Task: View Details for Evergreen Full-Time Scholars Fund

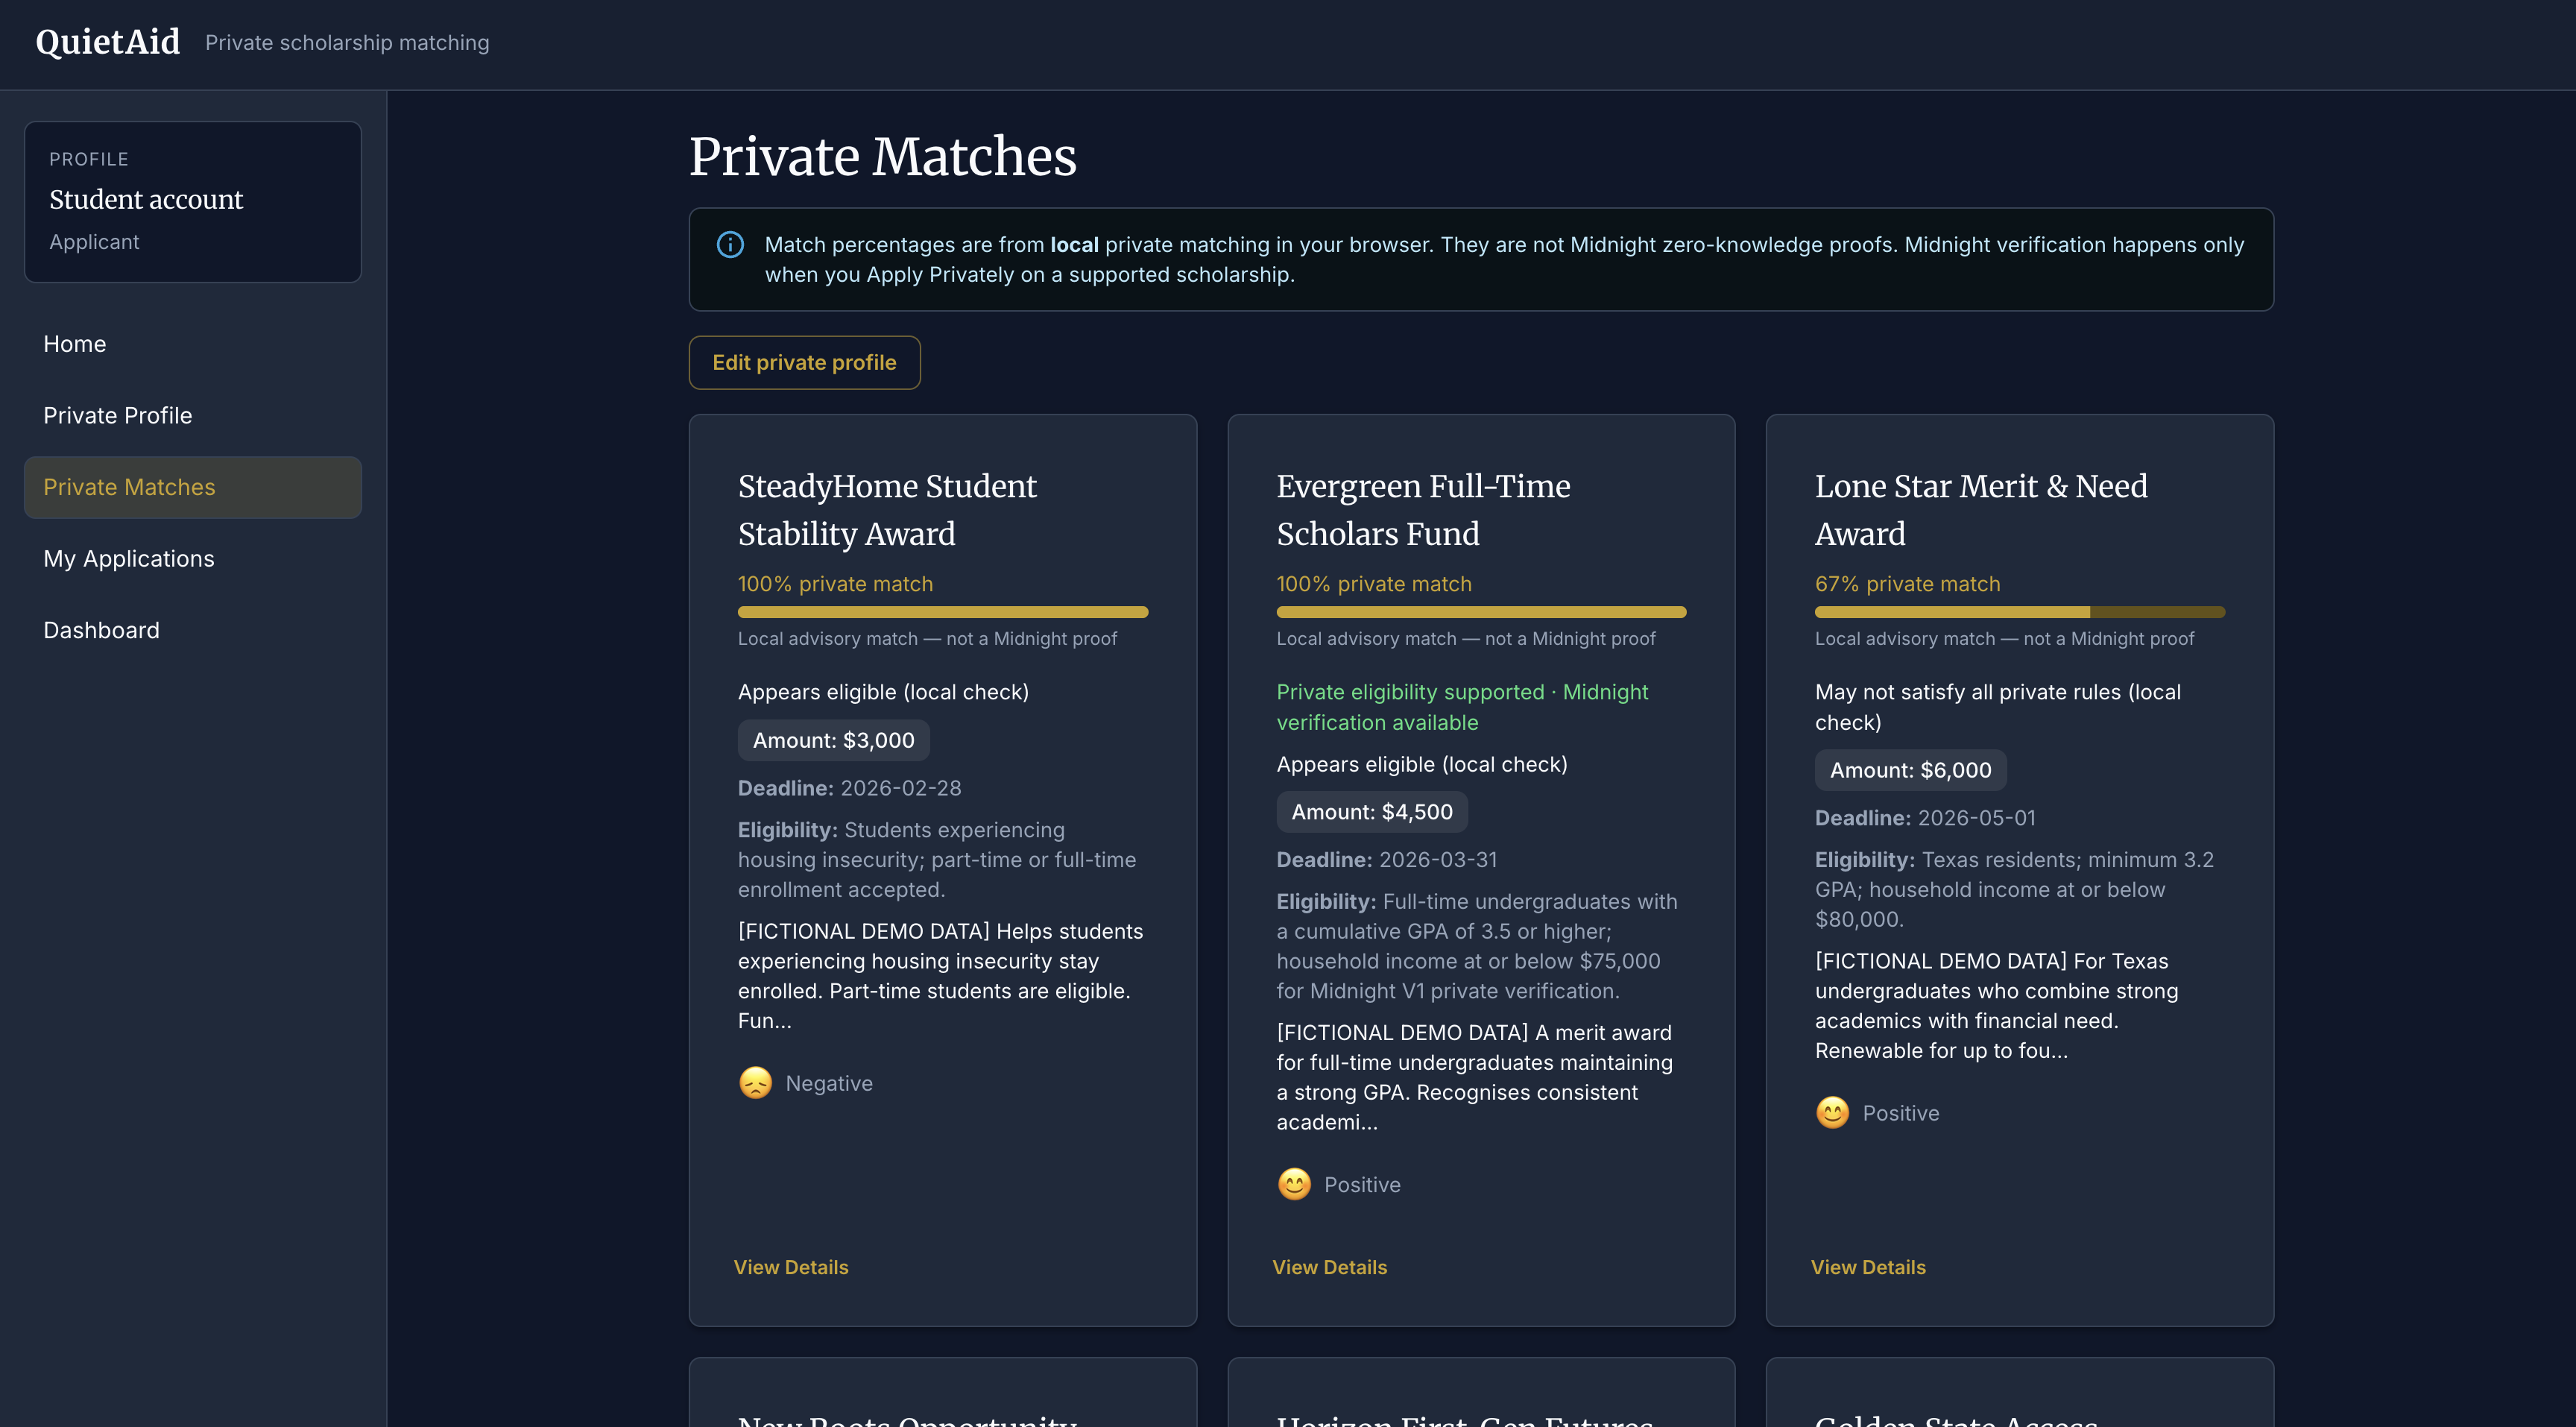Action: click(x=1329, y=1267)
